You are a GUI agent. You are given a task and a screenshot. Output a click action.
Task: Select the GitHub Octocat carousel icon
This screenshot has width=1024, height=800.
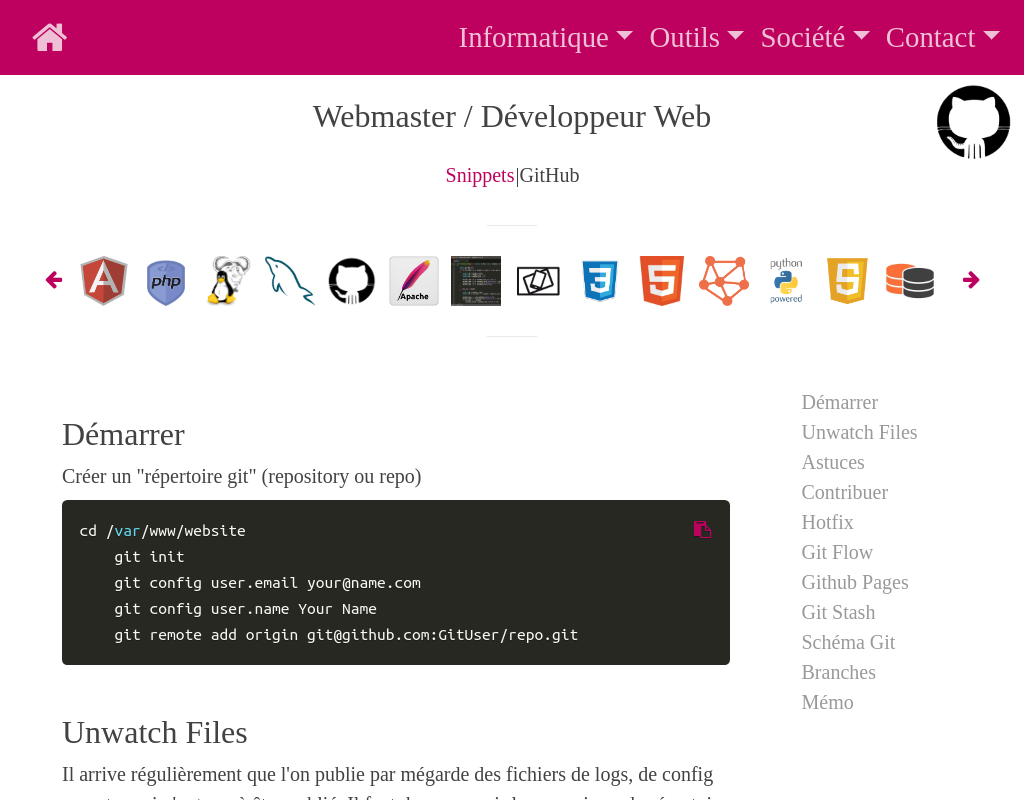click(x=351, y=281)
